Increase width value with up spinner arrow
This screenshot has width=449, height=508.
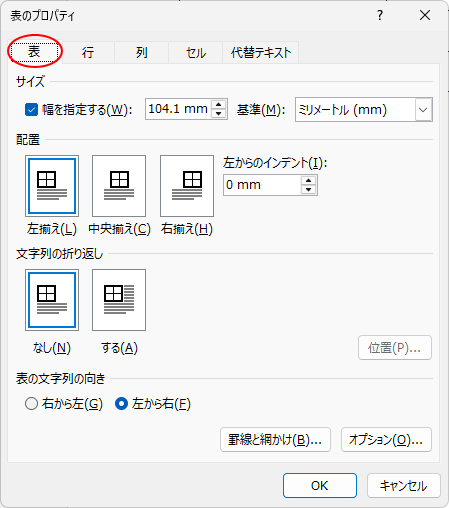coord(219,105)
